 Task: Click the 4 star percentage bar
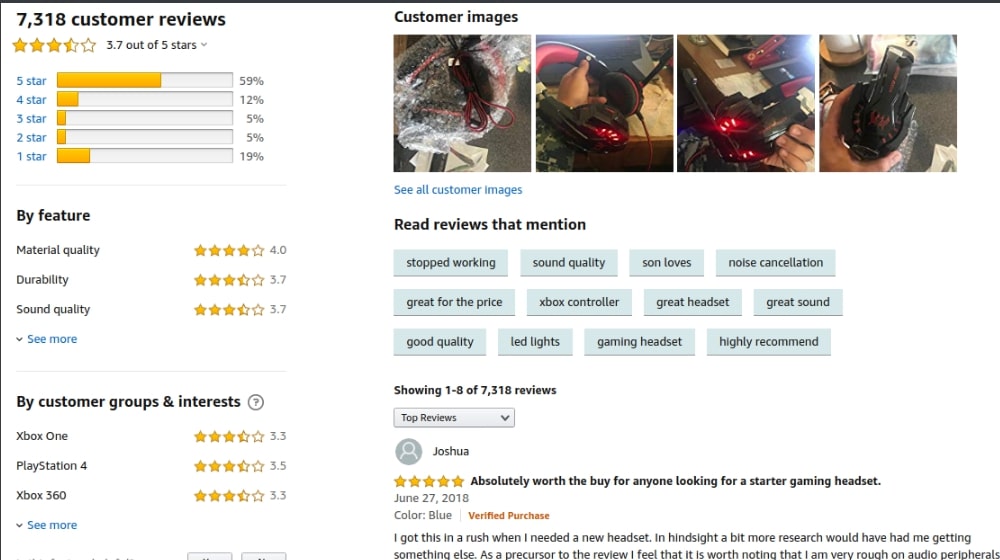145,99
